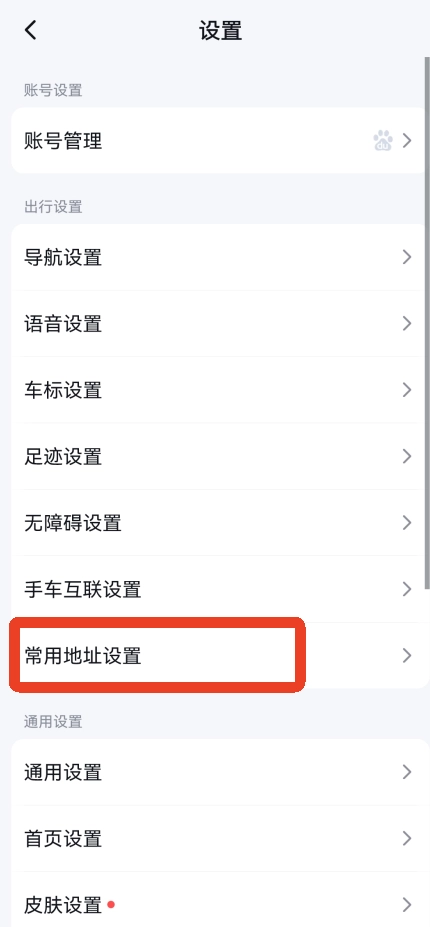Open 语音设置 entry
The width and height of the screenshot is (430, 927).
click(219, 323)
